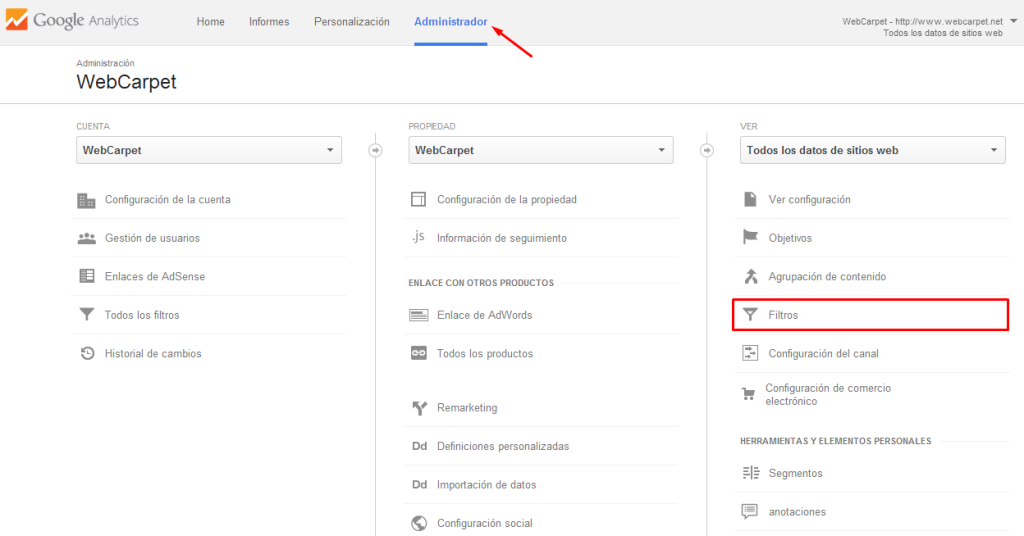
Task: Click the arrow circle between Cuenta and Propiedad
Action: click(376, 150)
